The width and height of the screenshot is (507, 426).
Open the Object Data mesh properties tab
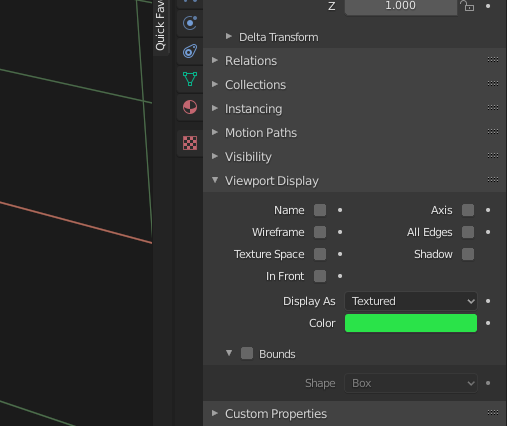pyautogui.click(x=190, y=79)
